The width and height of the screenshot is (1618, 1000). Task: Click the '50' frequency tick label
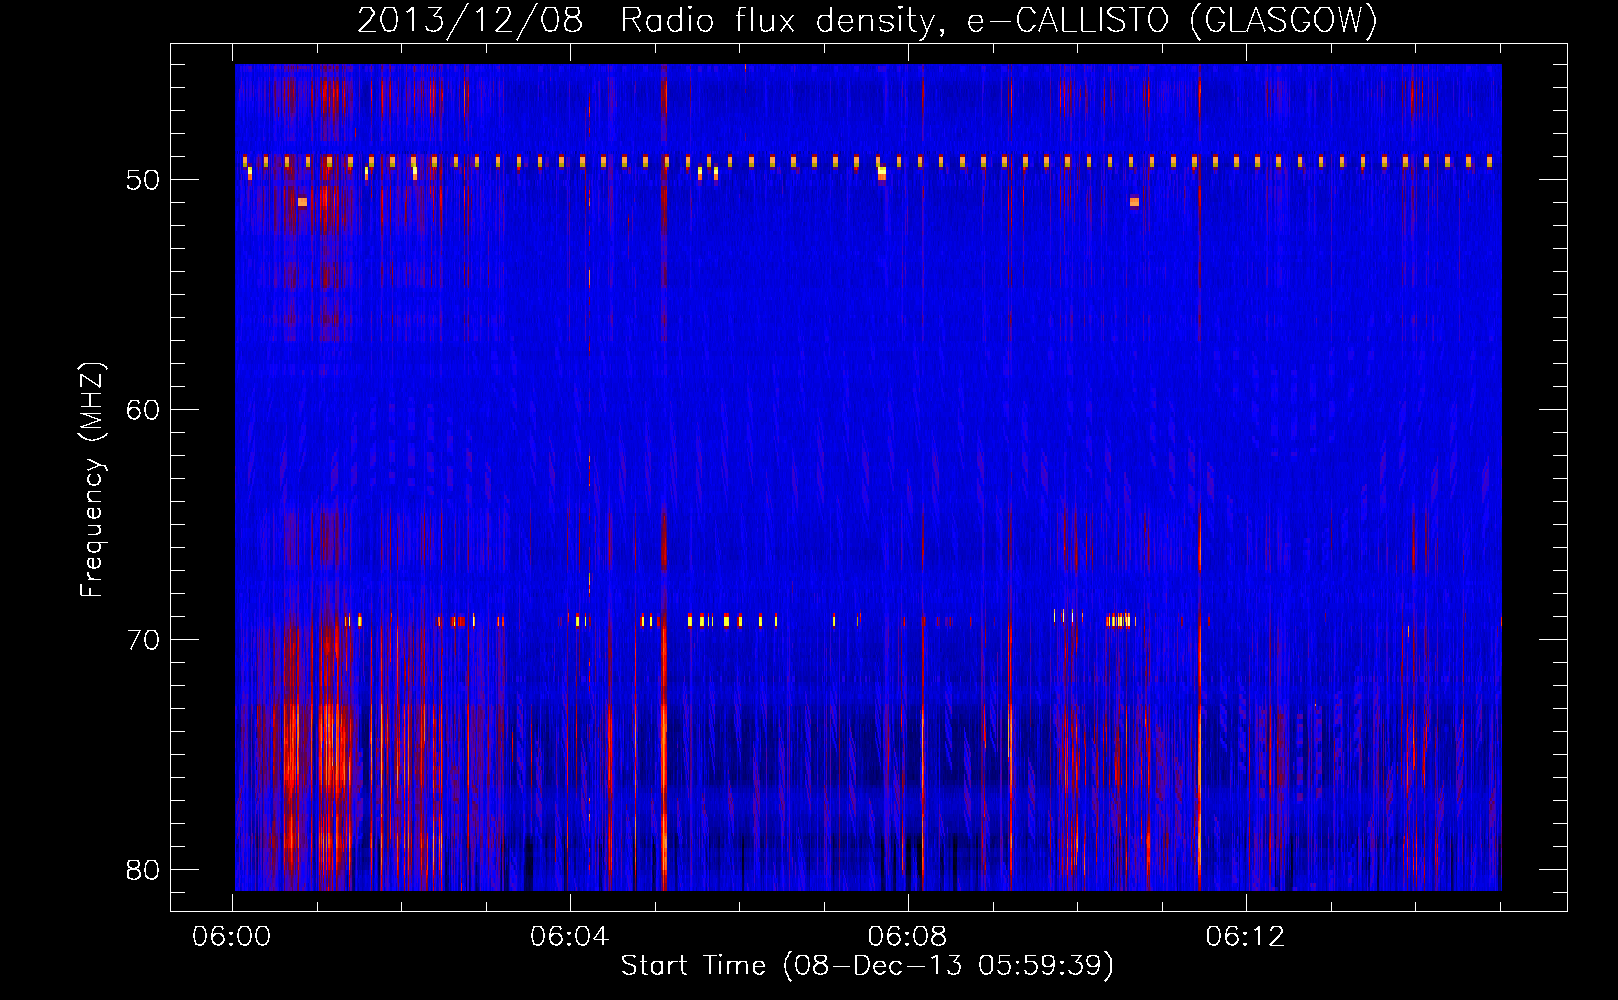143,180
